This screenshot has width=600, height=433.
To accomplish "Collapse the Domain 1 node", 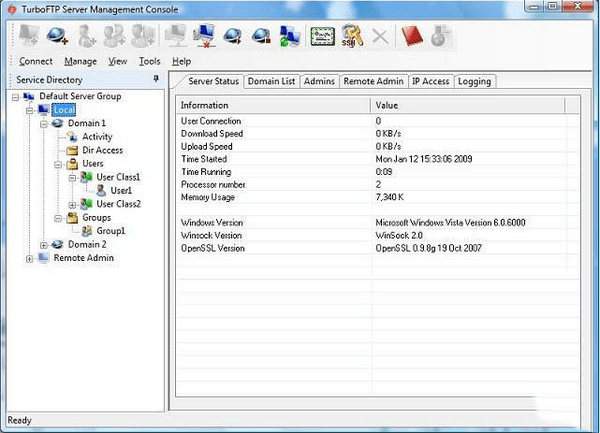I will 44,124.
